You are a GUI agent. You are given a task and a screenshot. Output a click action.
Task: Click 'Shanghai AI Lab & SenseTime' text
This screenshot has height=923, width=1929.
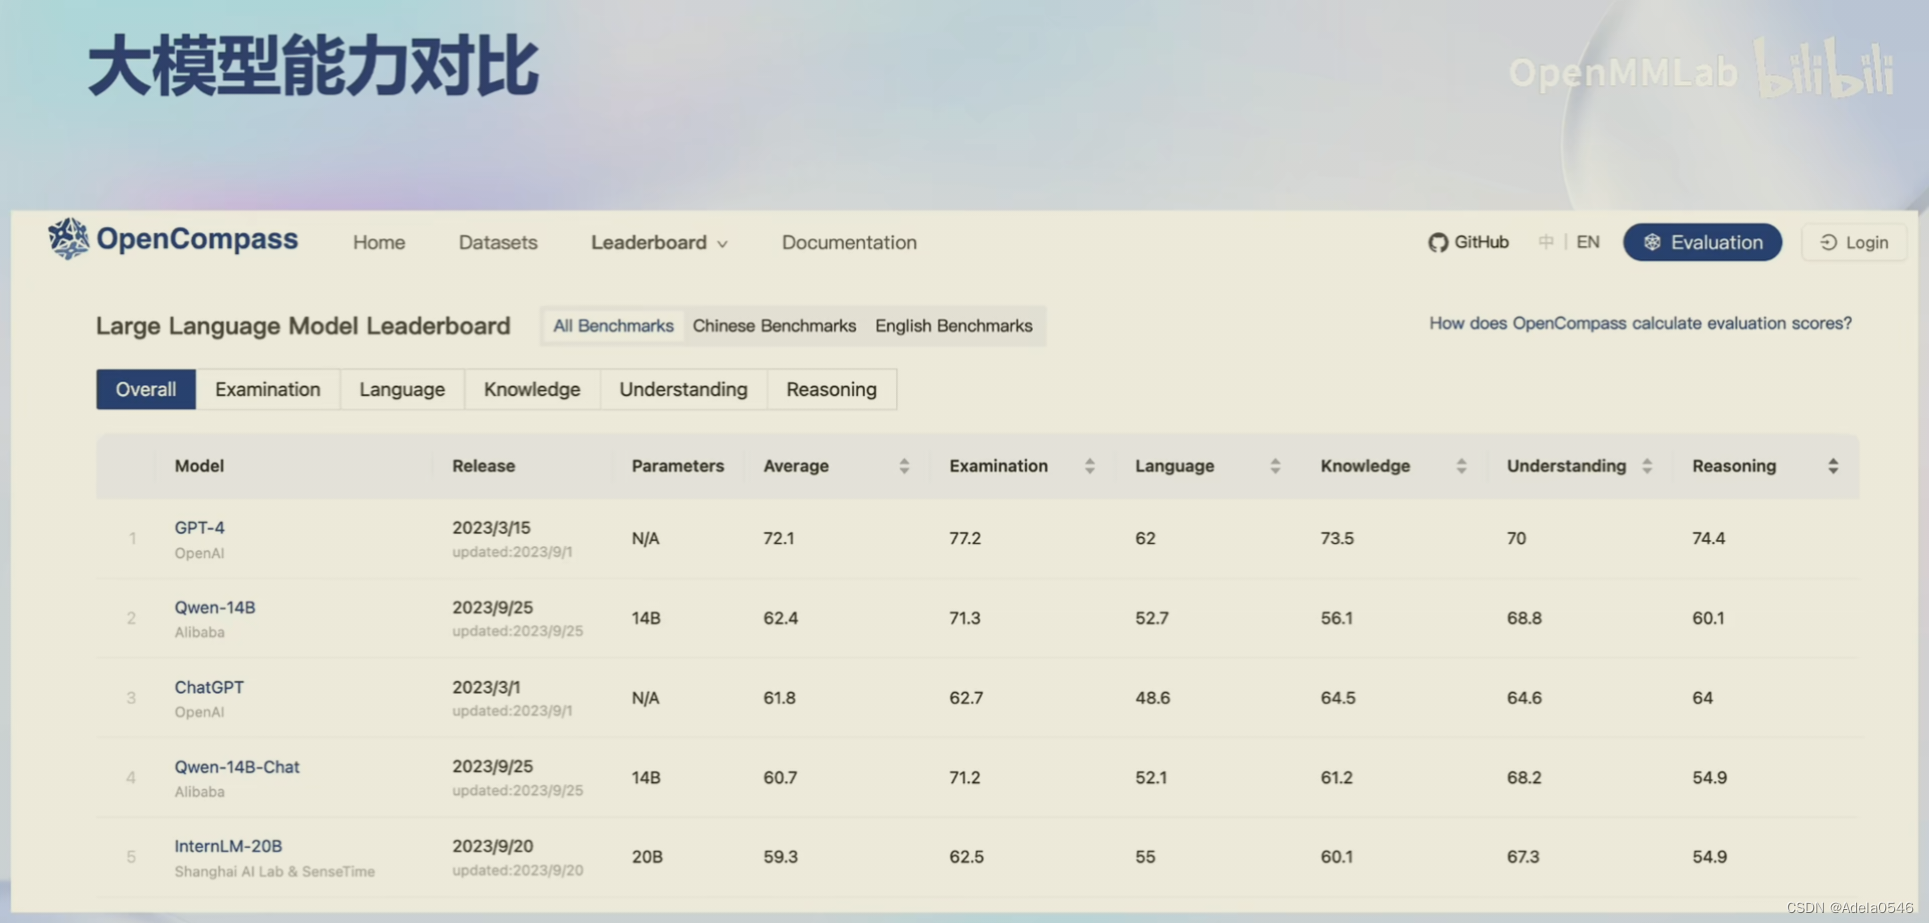275,872
